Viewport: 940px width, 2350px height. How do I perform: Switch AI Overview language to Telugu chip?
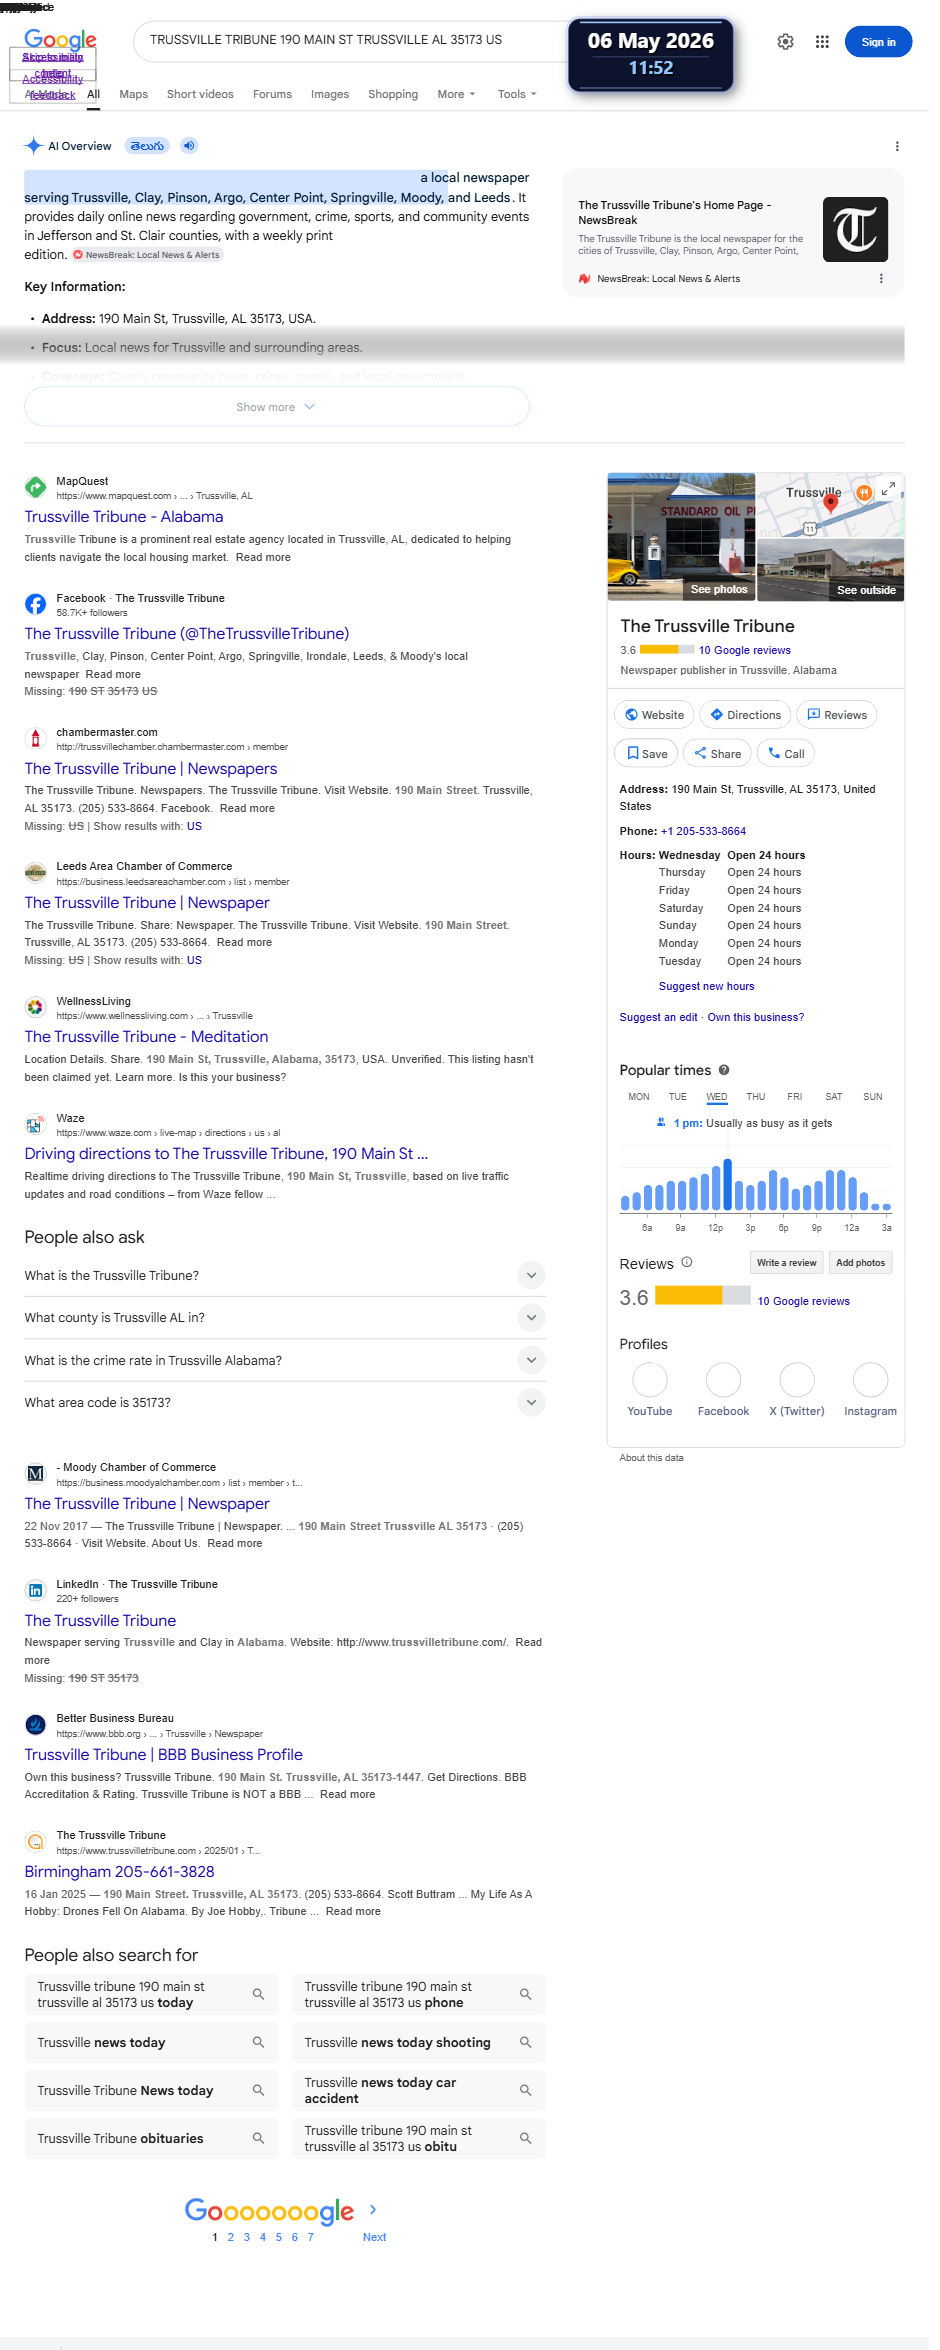[x=147, y=146]
